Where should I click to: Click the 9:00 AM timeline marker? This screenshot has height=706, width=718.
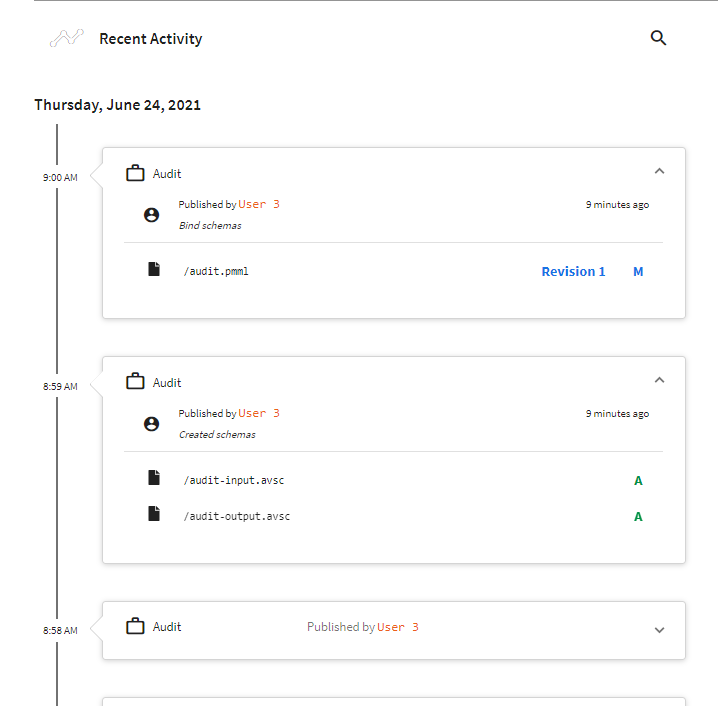(x=59, y=177)
